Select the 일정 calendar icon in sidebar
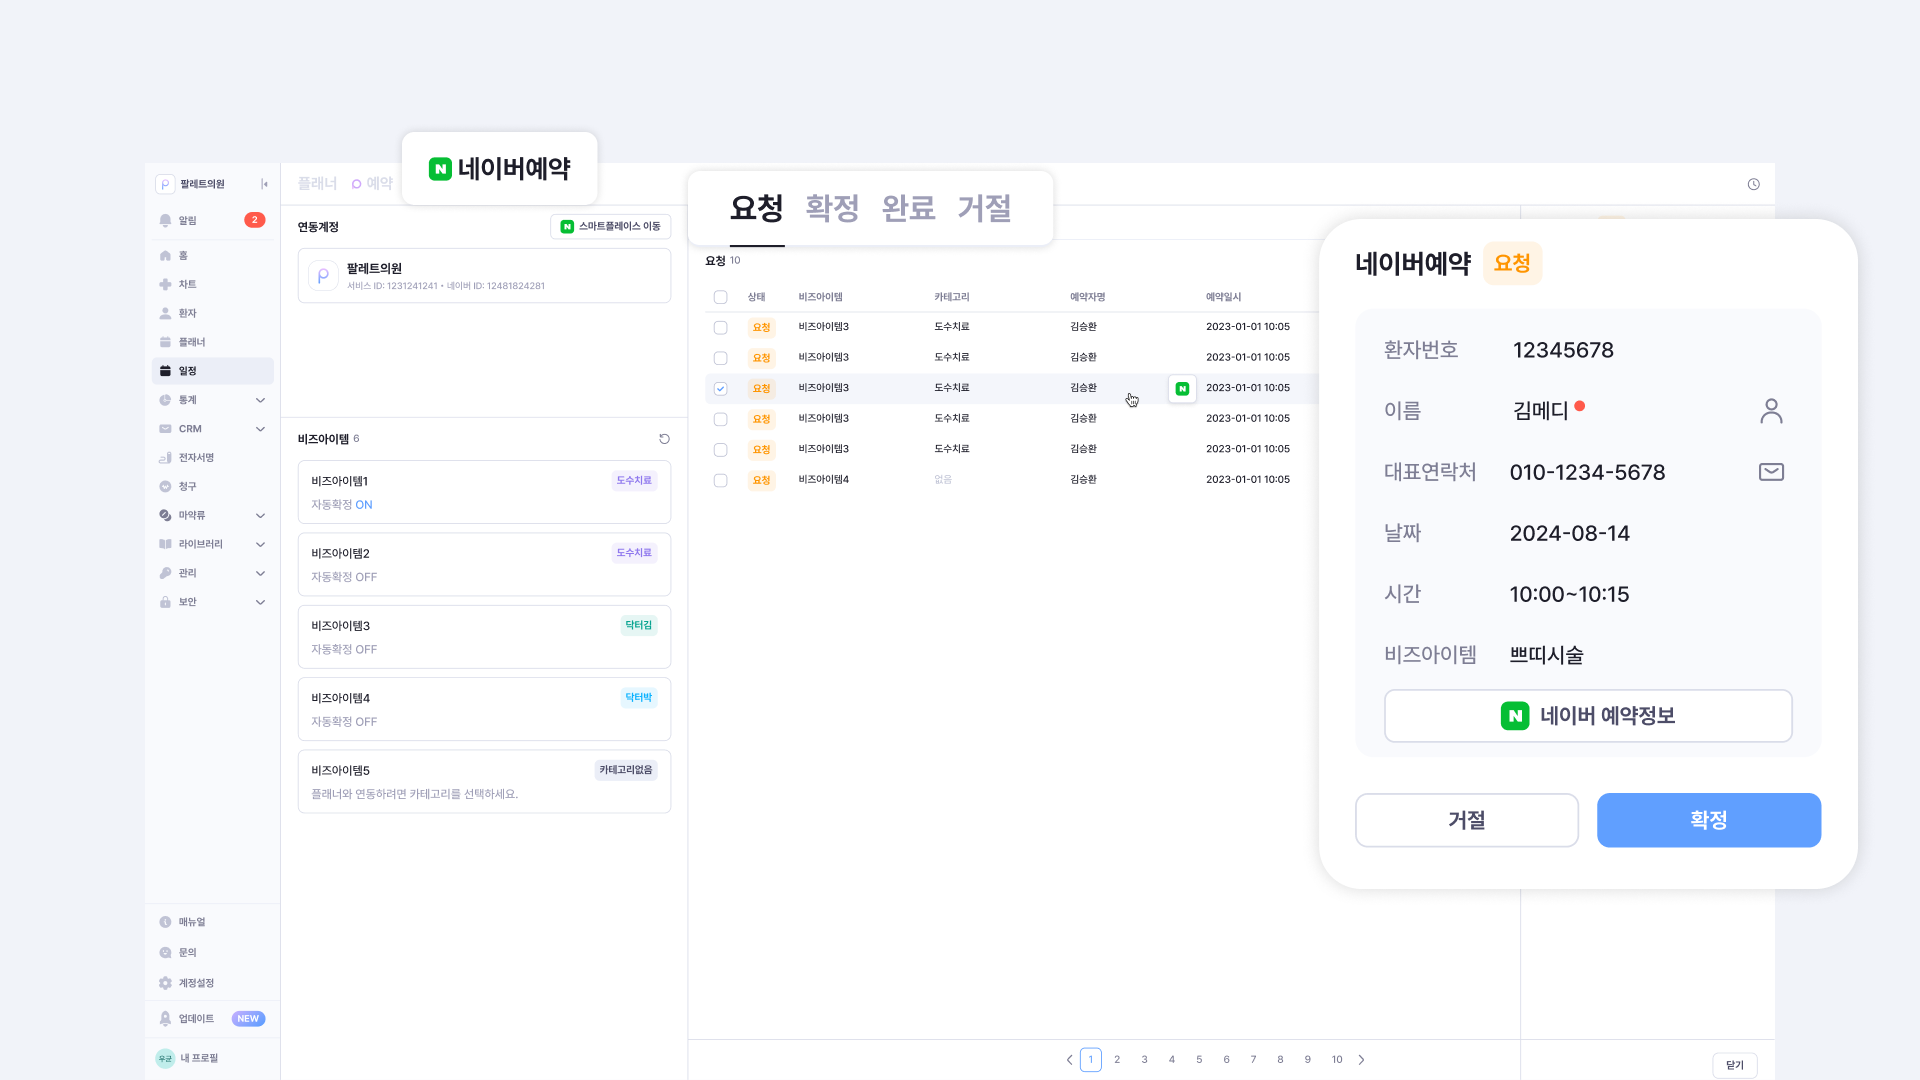Viewport: 1920px width, 1080px height. 165,371
